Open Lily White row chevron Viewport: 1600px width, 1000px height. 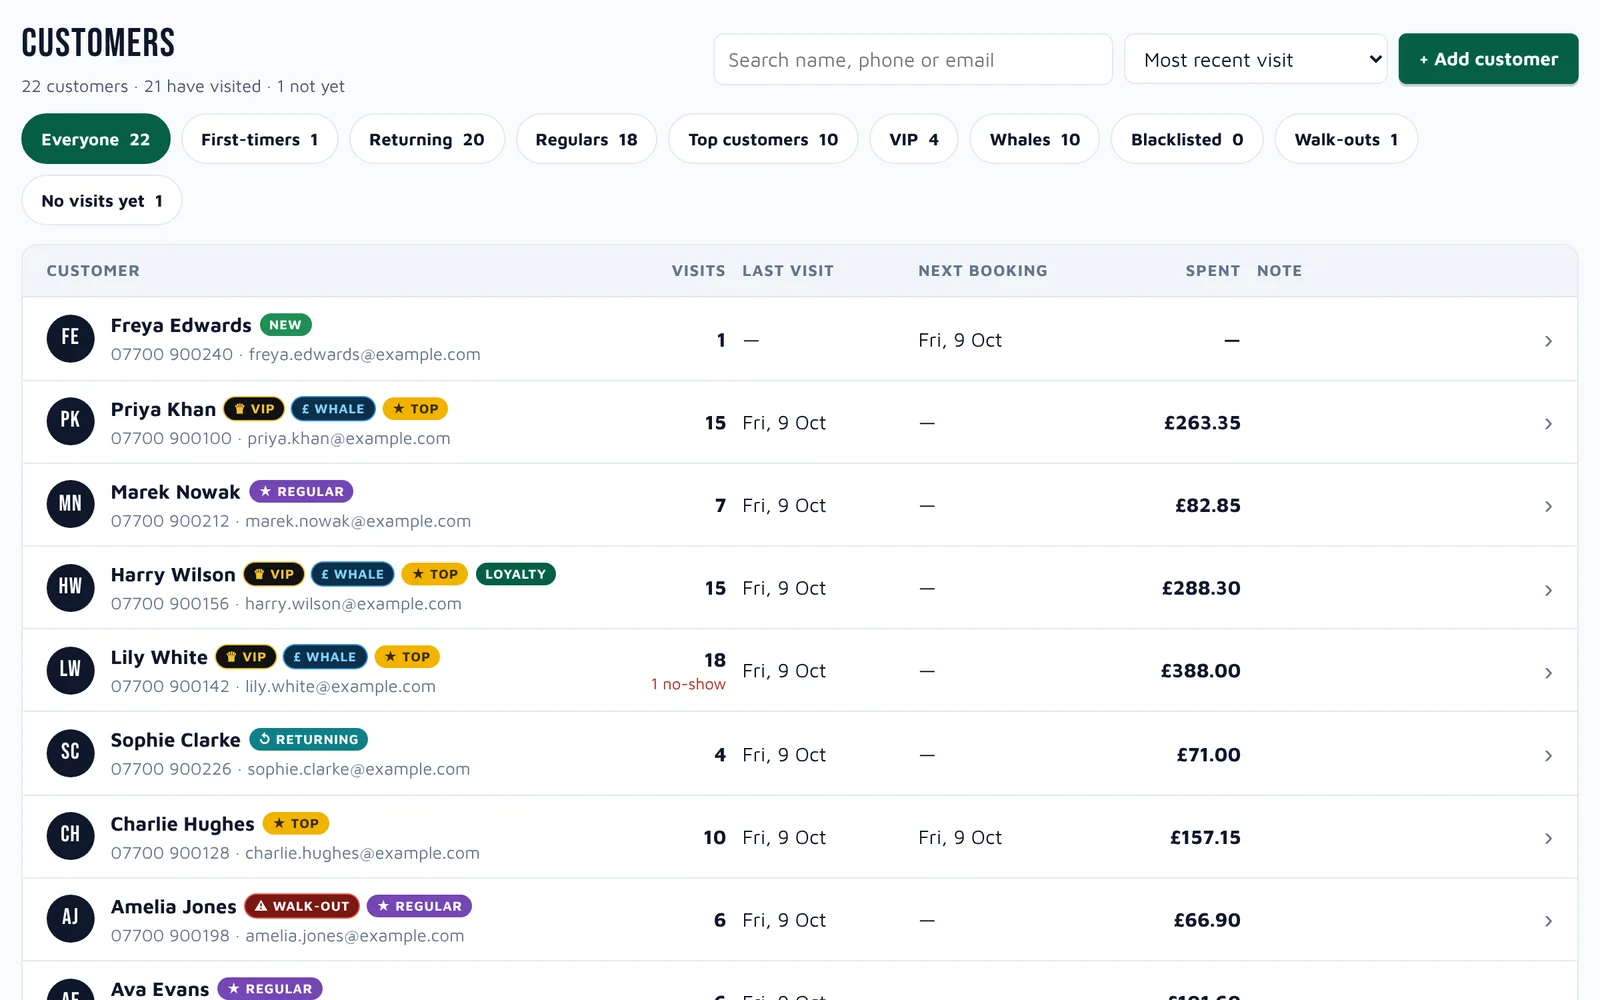pyautogui.click(x=1548, y=673)
